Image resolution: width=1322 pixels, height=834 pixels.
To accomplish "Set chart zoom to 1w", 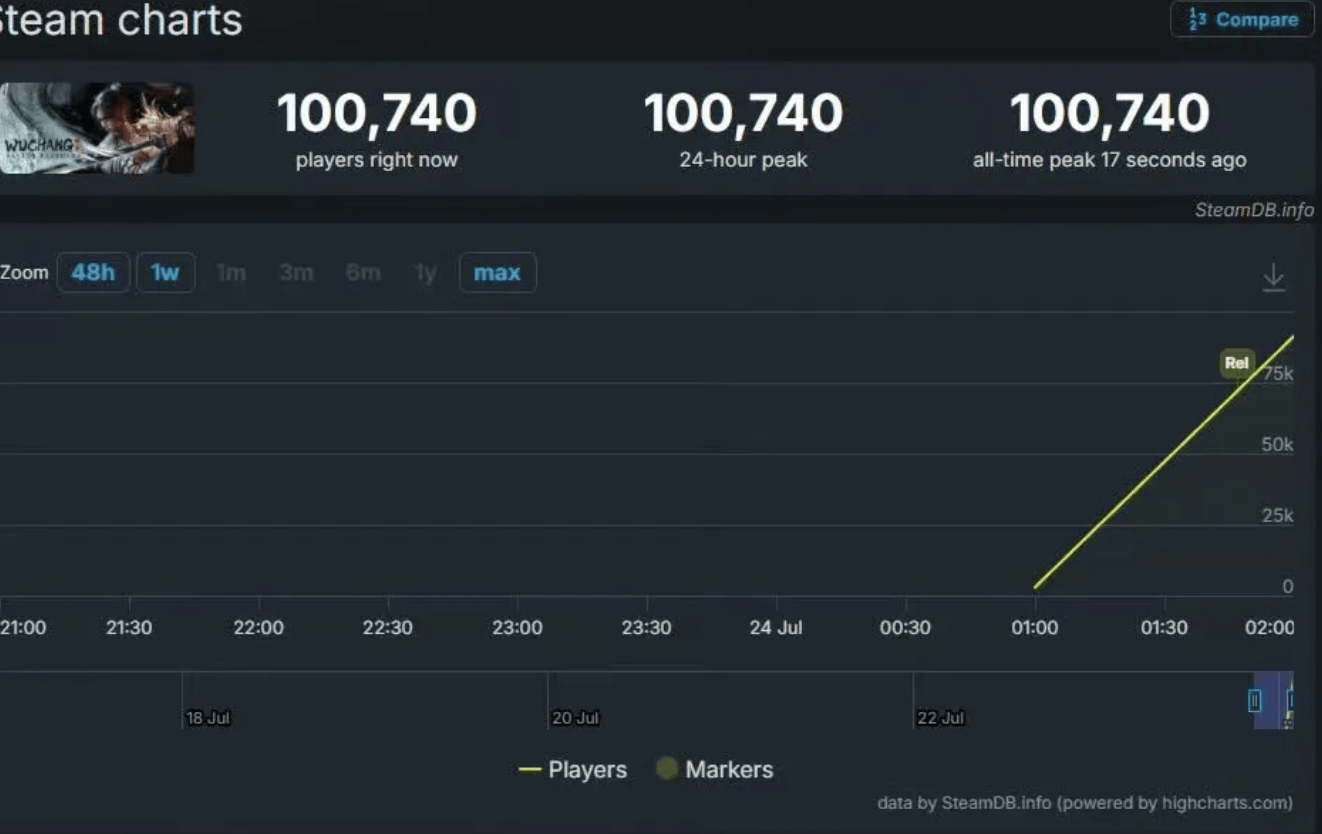I will click(x=165, y=273).
